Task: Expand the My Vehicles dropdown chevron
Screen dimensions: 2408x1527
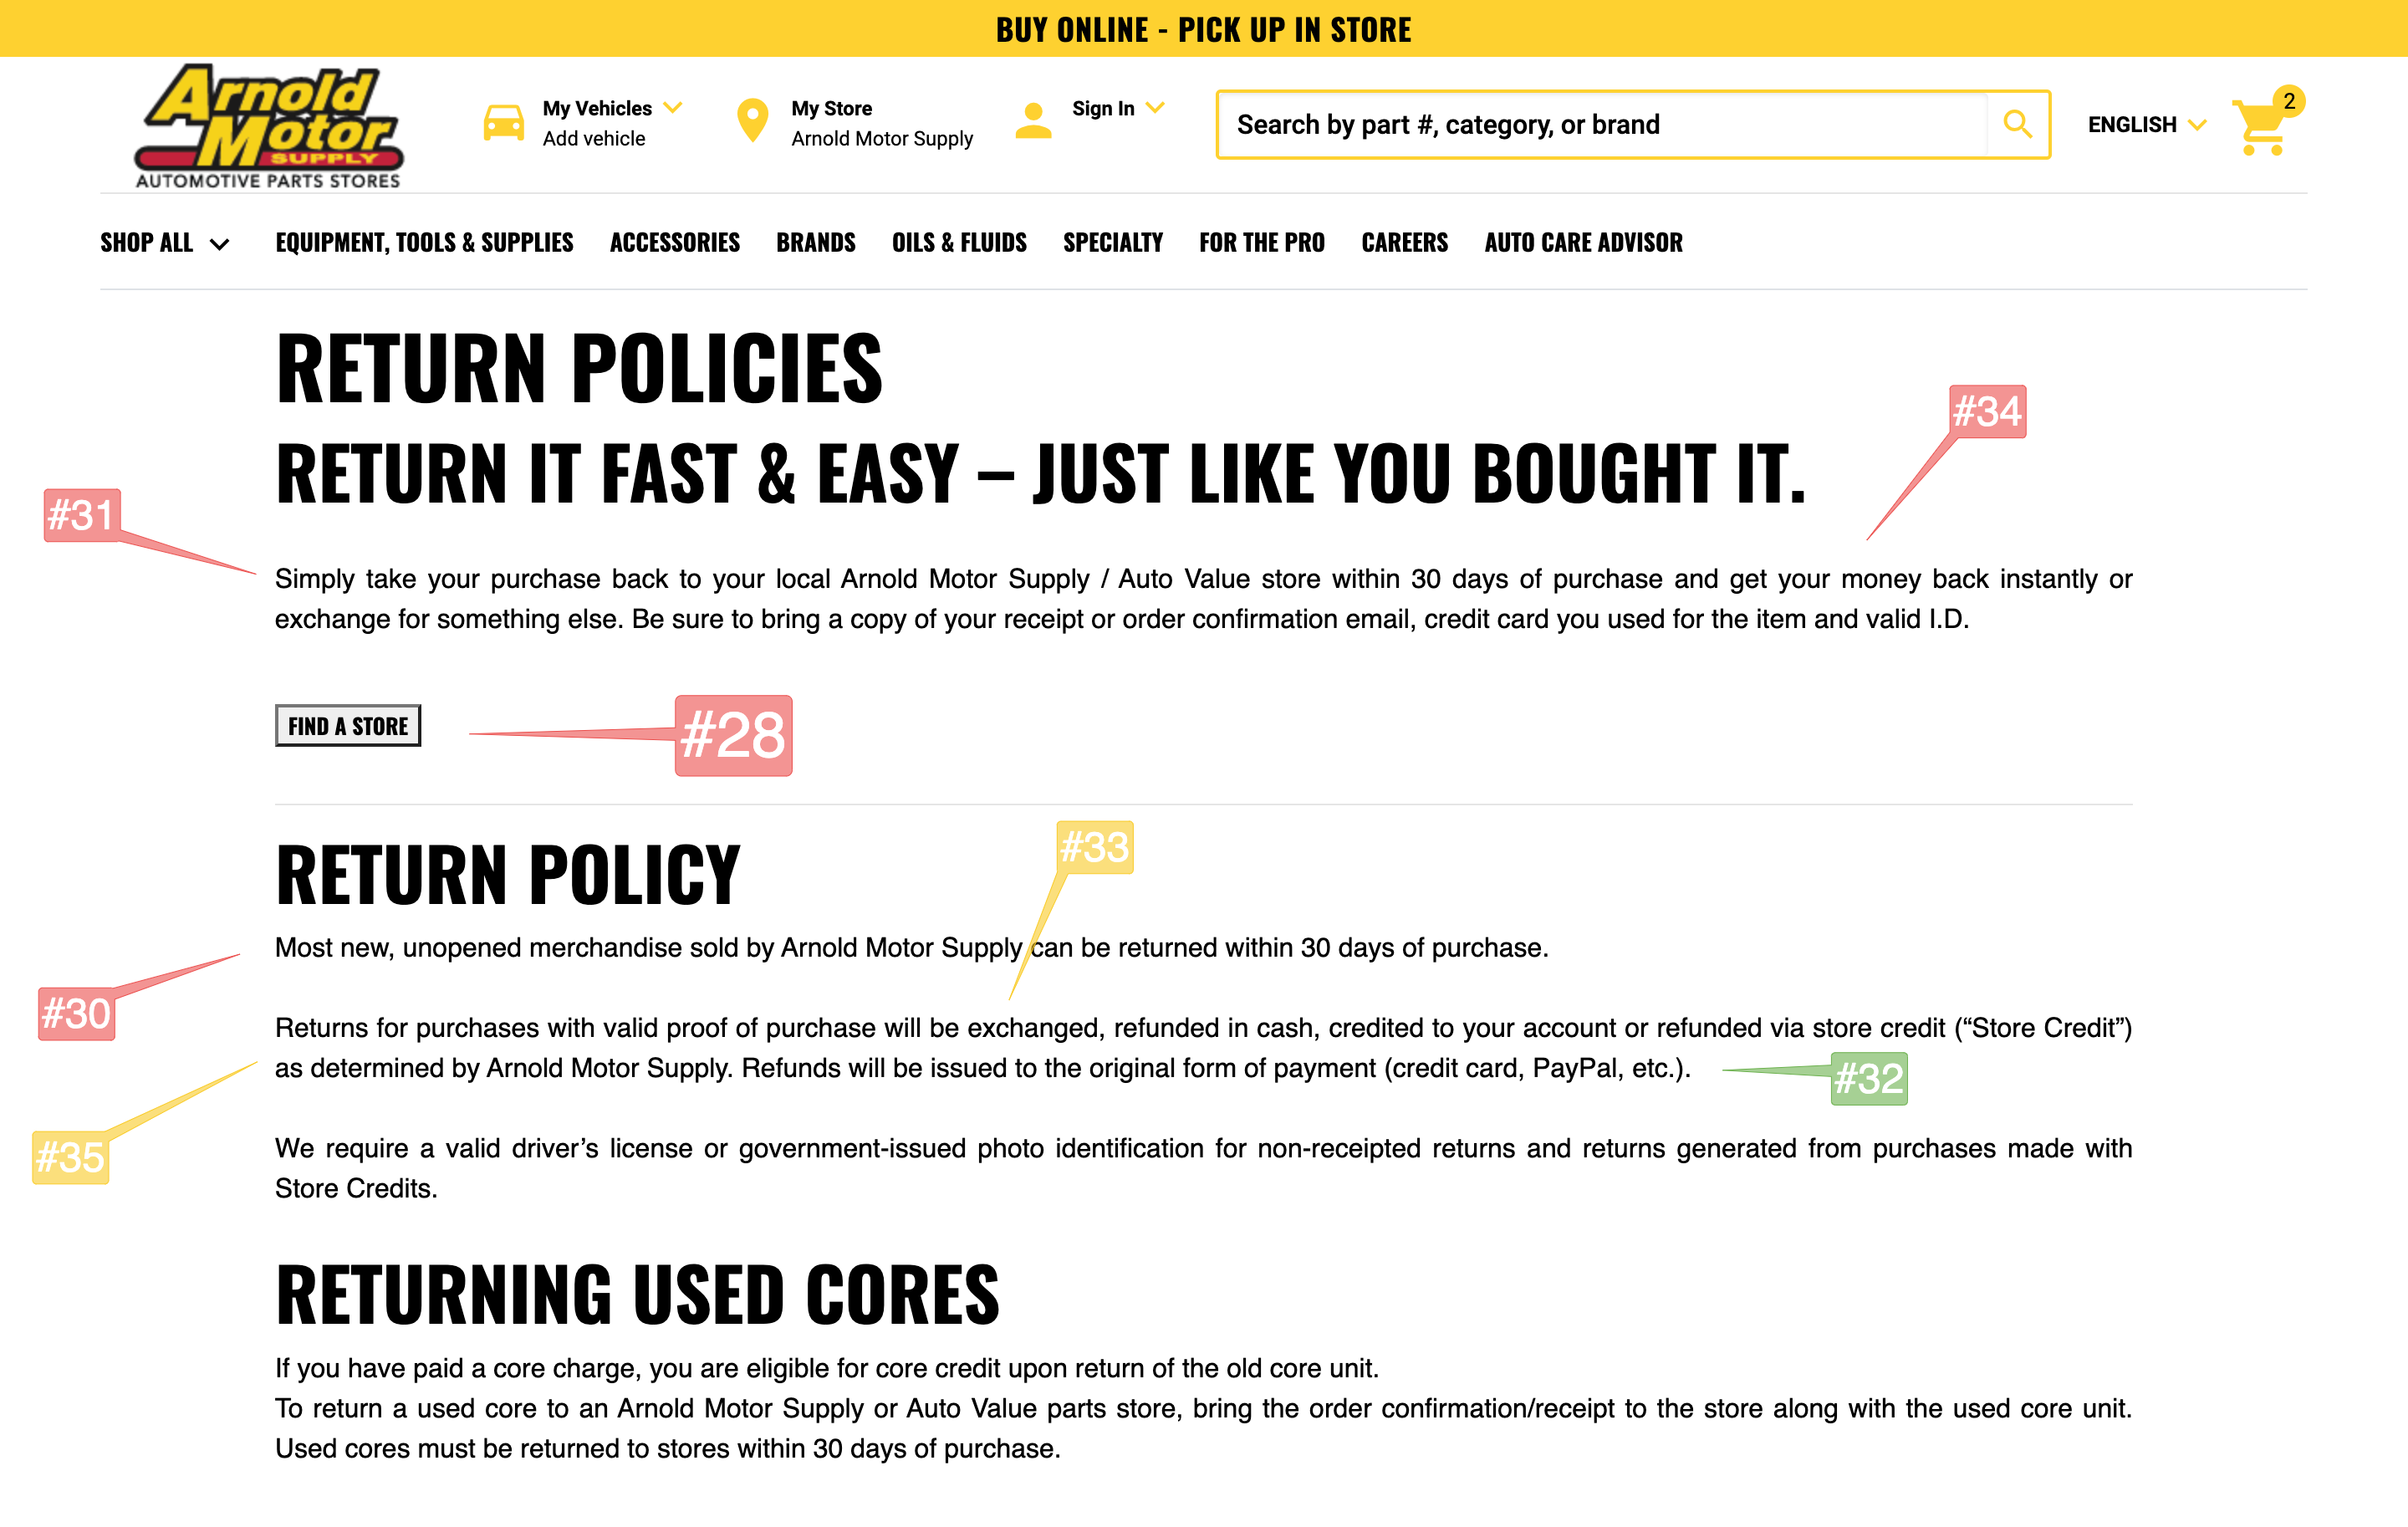Action: [x=673, y=107]
